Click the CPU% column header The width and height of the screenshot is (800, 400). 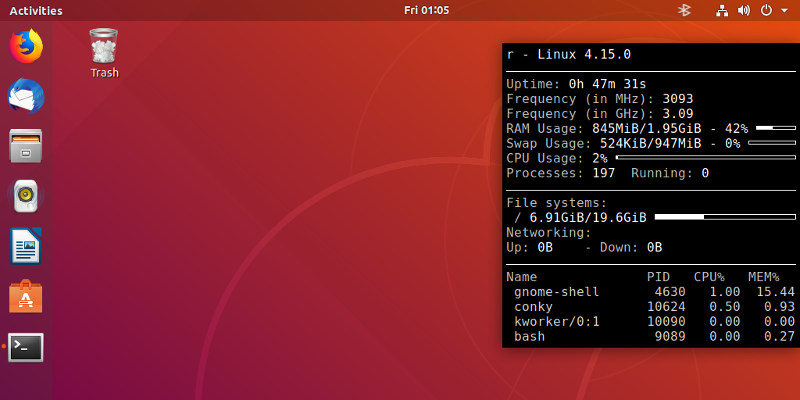point(709,277)
